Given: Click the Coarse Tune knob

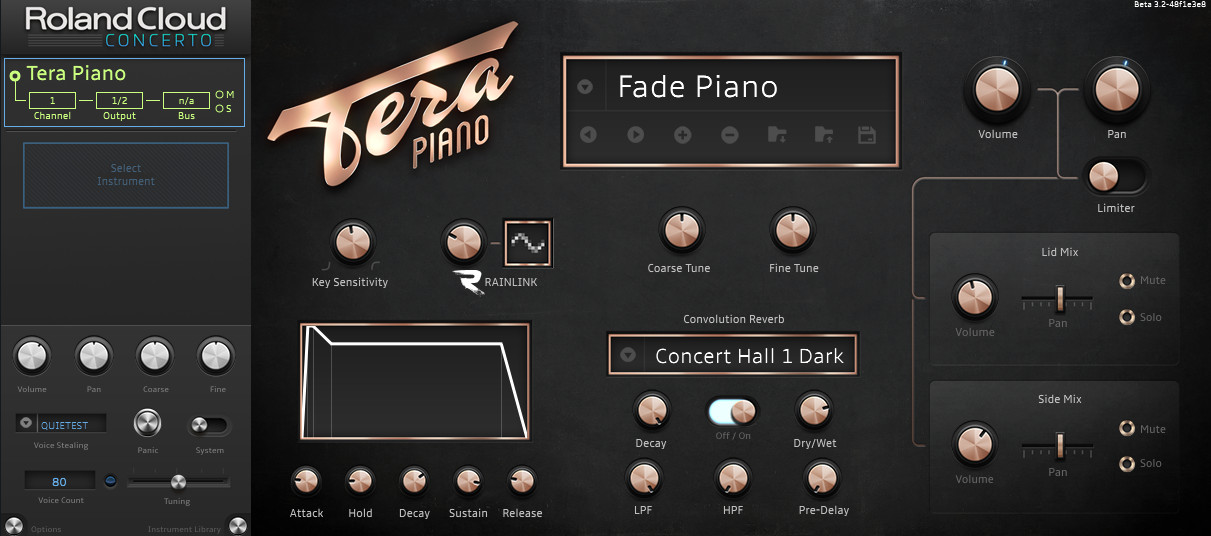Looking at the screenshot, I should (x=680, y=230).
